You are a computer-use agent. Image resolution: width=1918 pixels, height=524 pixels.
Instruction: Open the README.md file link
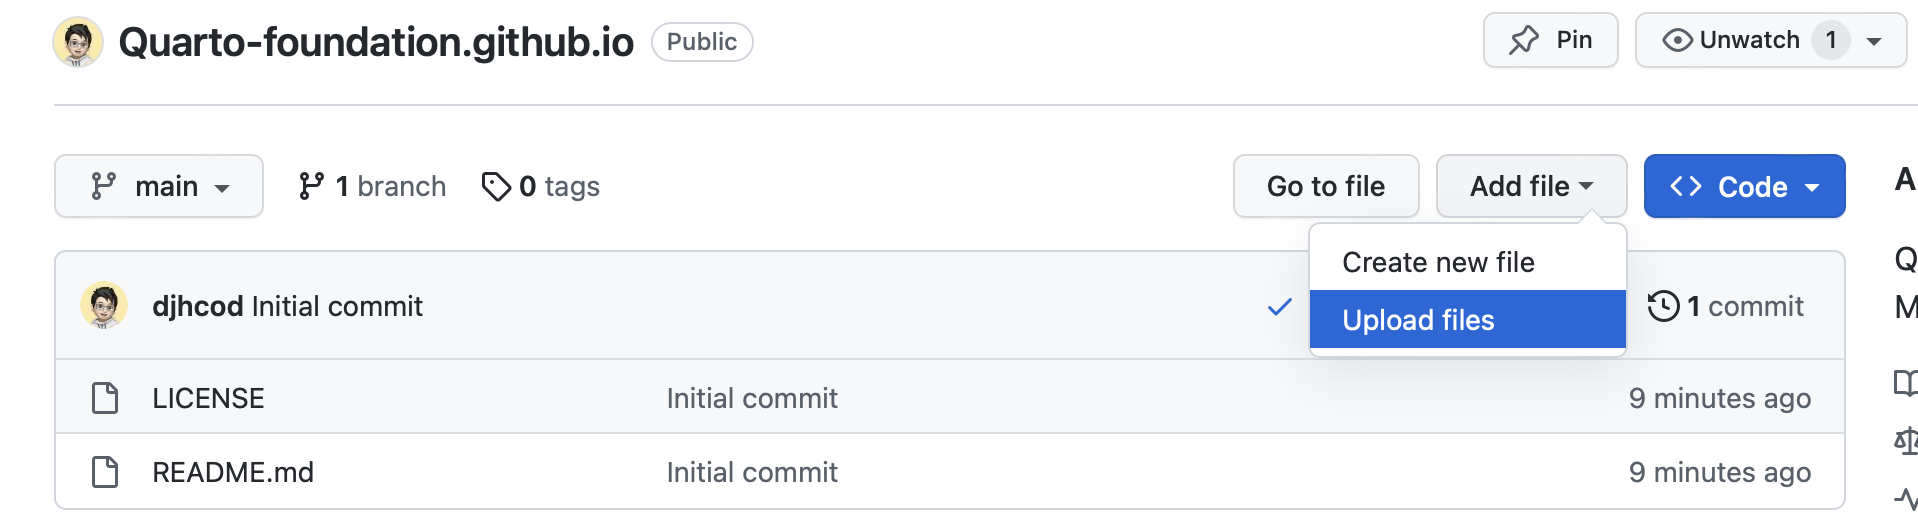[x=233, y=472]
